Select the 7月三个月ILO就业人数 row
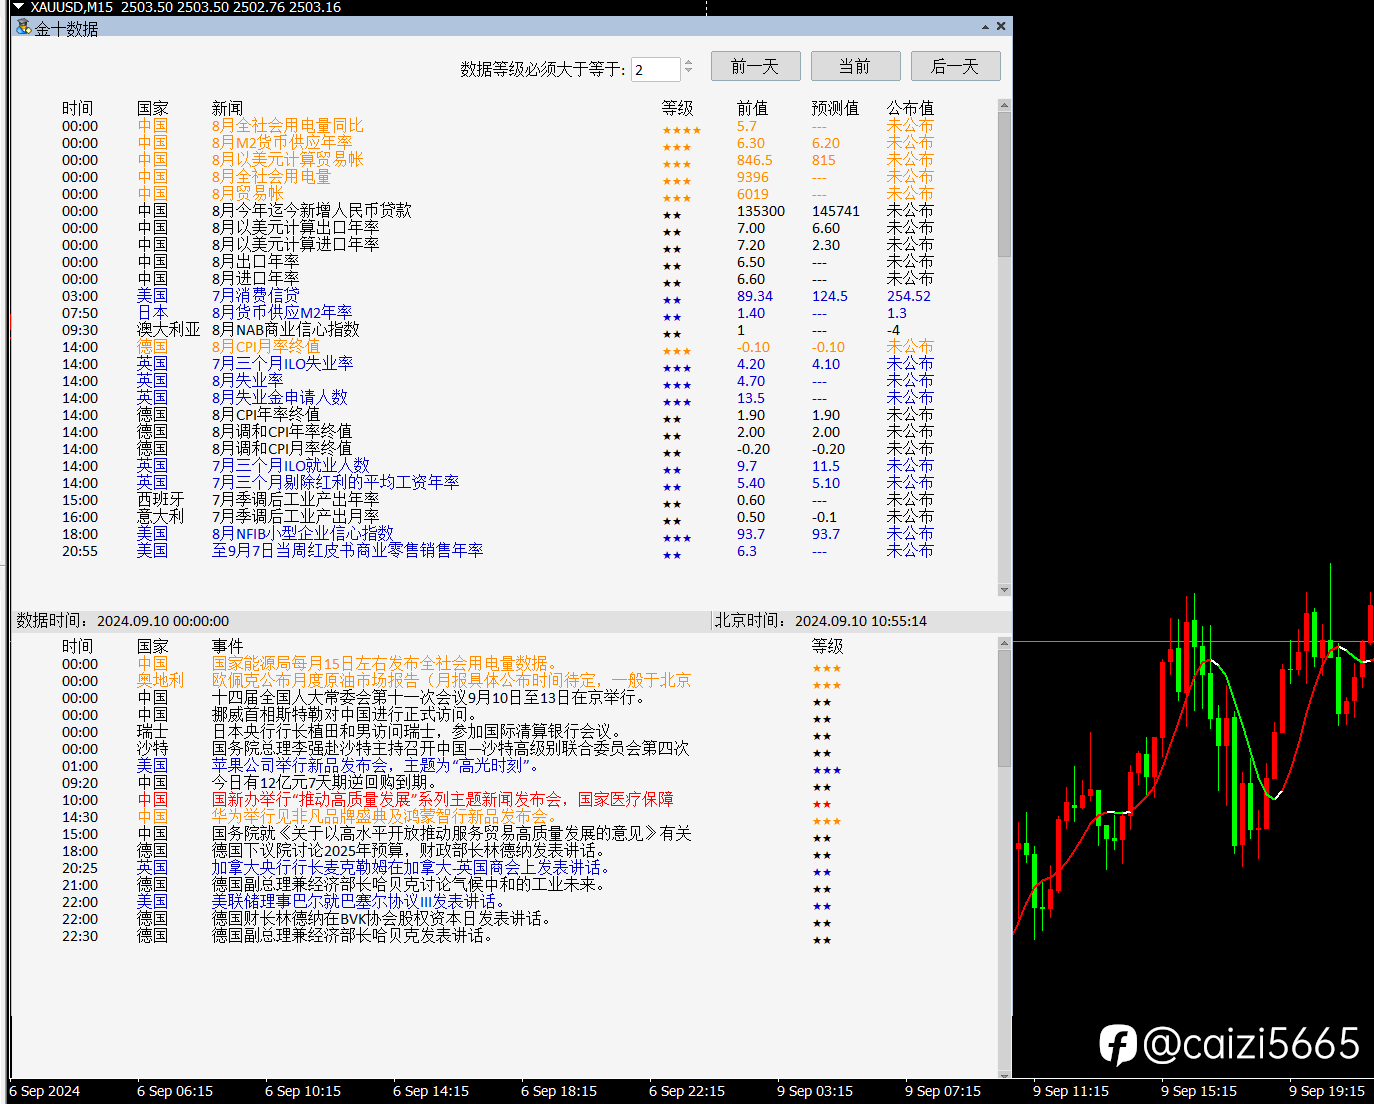 [498, 466]
